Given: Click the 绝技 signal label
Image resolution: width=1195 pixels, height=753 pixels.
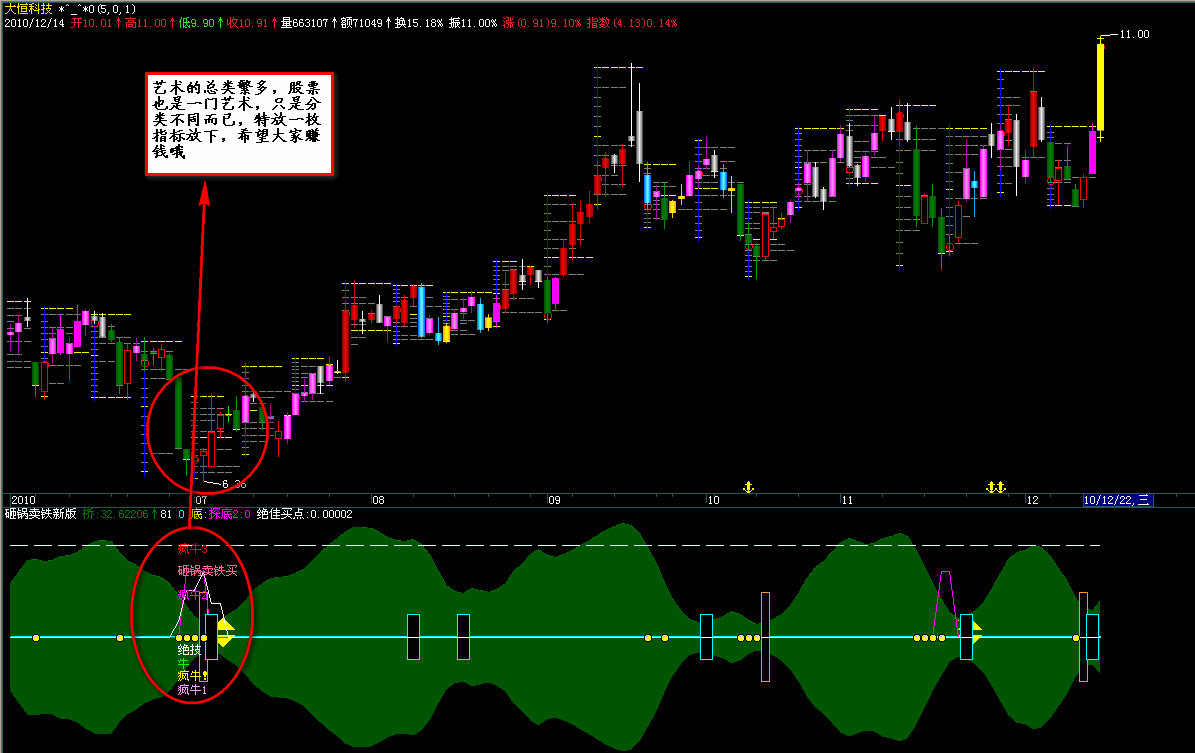Looking at the screenshot, I should click(x=189, y=649).
